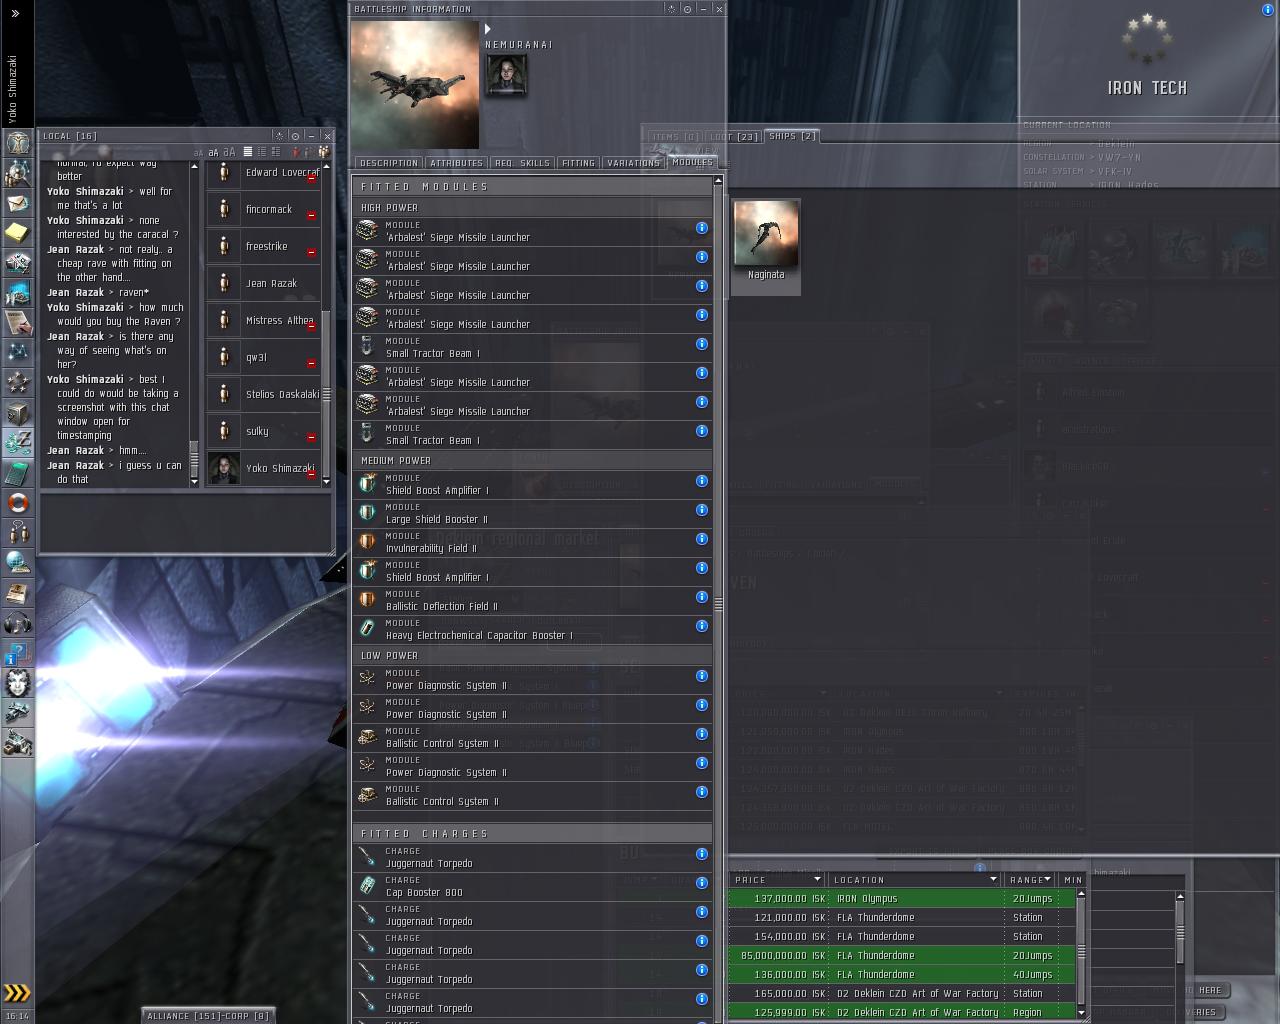Open the assets cube icon

point(17,412)
